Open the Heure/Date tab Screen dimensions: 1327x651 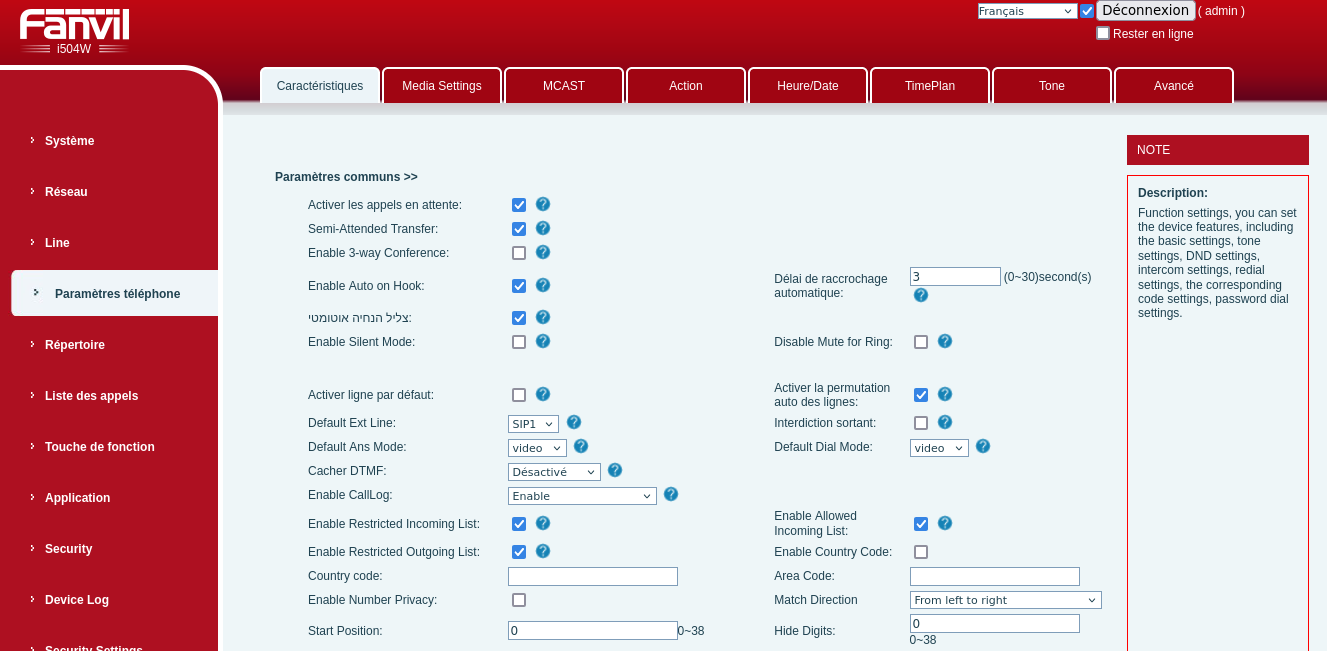pos(808,86)
